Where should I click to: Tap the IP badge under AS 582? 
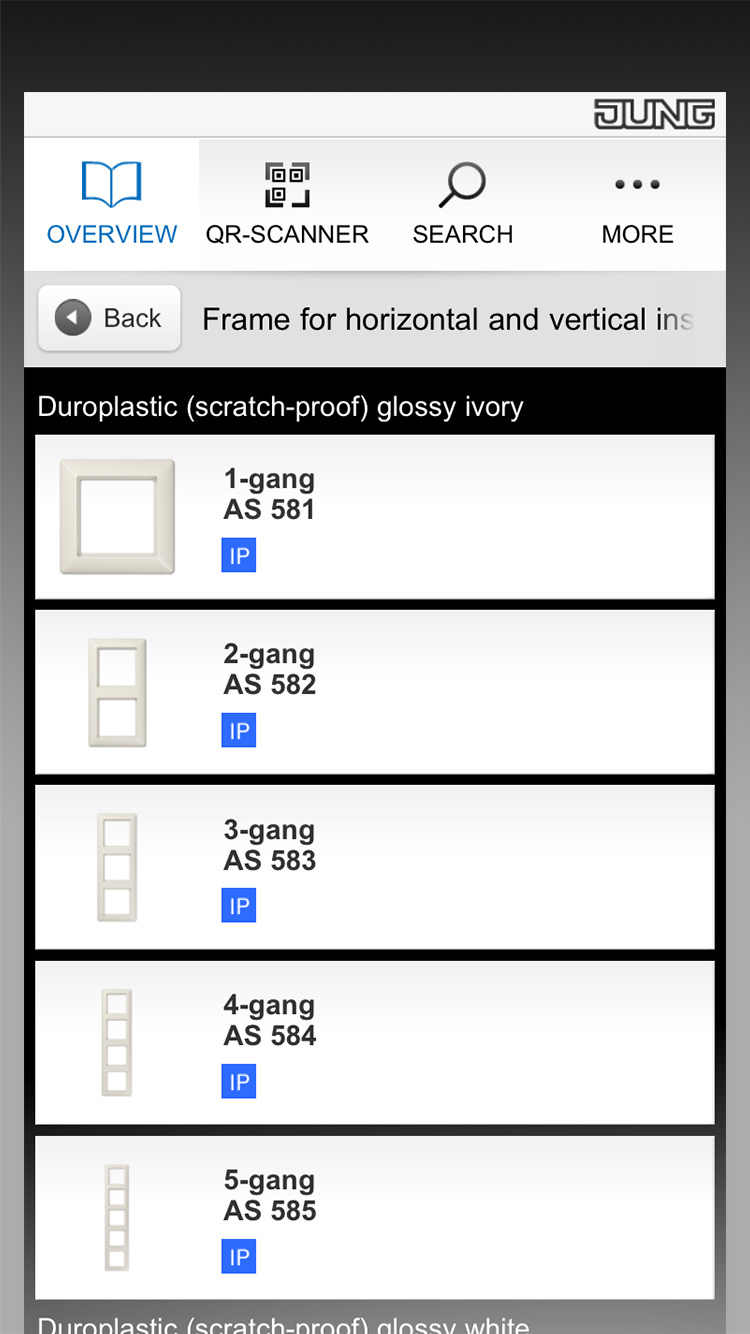239,730
